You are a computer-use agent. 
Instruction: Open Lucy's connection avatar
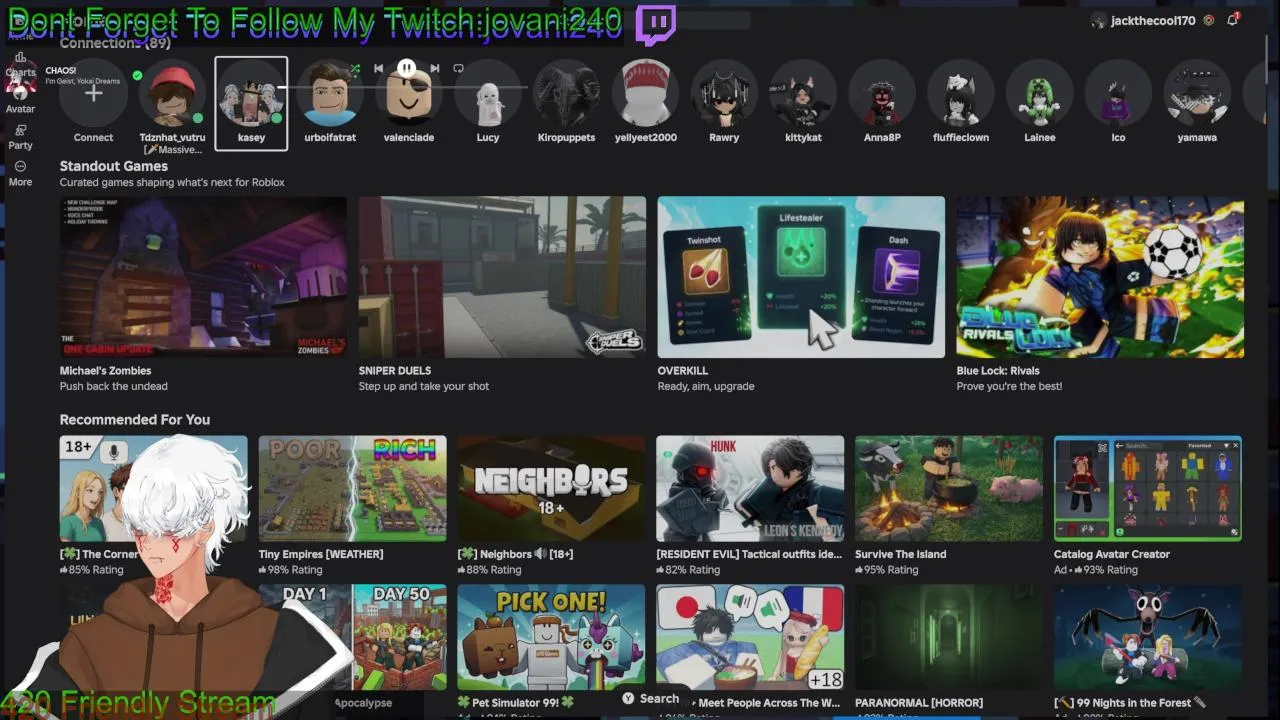point(488,94)
